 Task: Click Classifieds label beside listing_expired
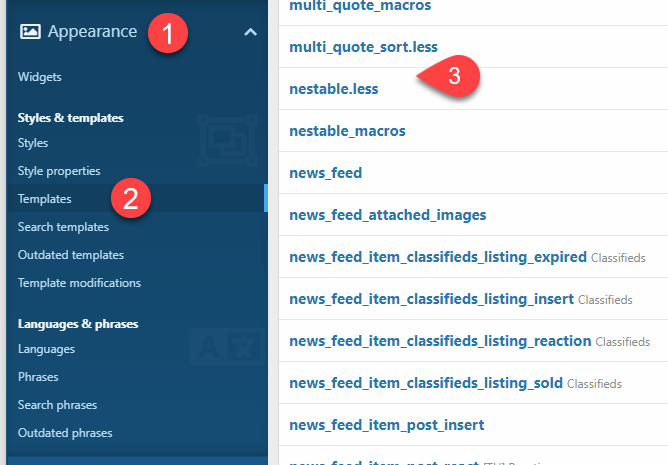pos(618,258)
